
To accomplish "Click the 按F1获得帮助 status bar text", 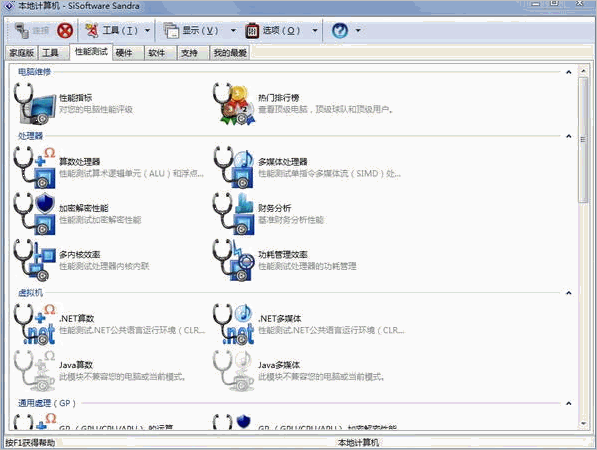I will (x=30, y=442).
